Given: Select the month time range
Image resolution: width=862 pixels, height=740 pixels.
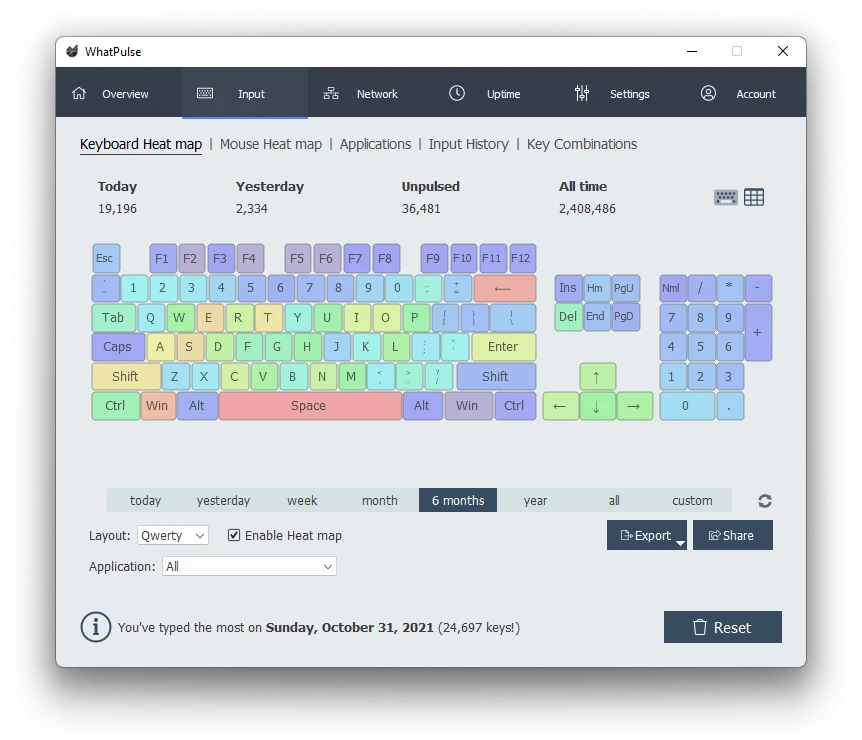Looking at the screenshot, I should click(380, 500).
